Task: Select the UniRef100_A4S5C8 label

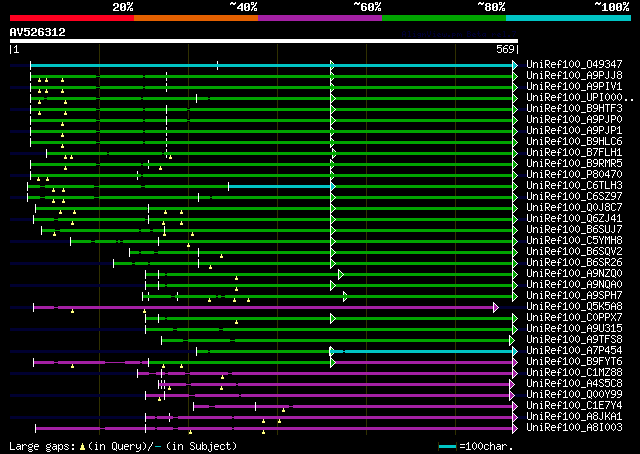Action: tap(574, 384)
